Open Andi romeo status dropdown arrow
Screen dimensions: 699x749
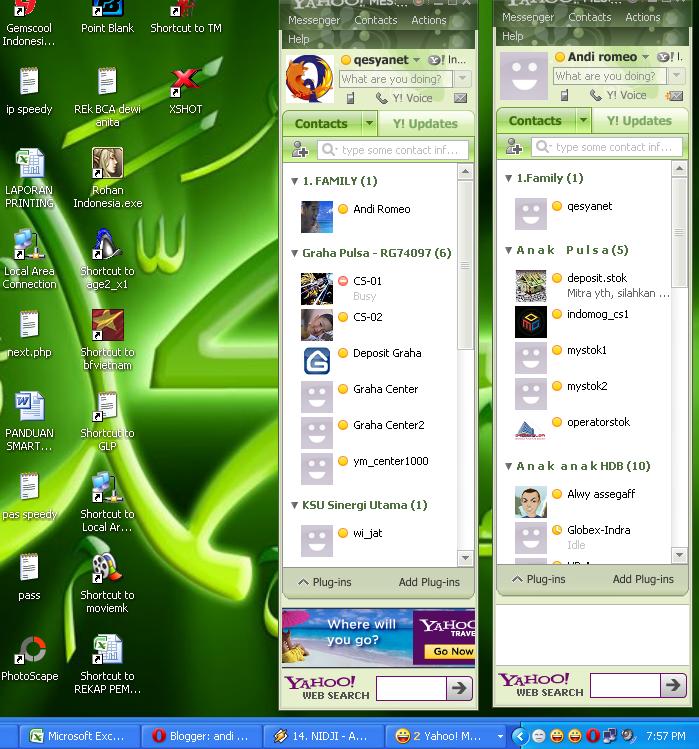pos(645,57)
